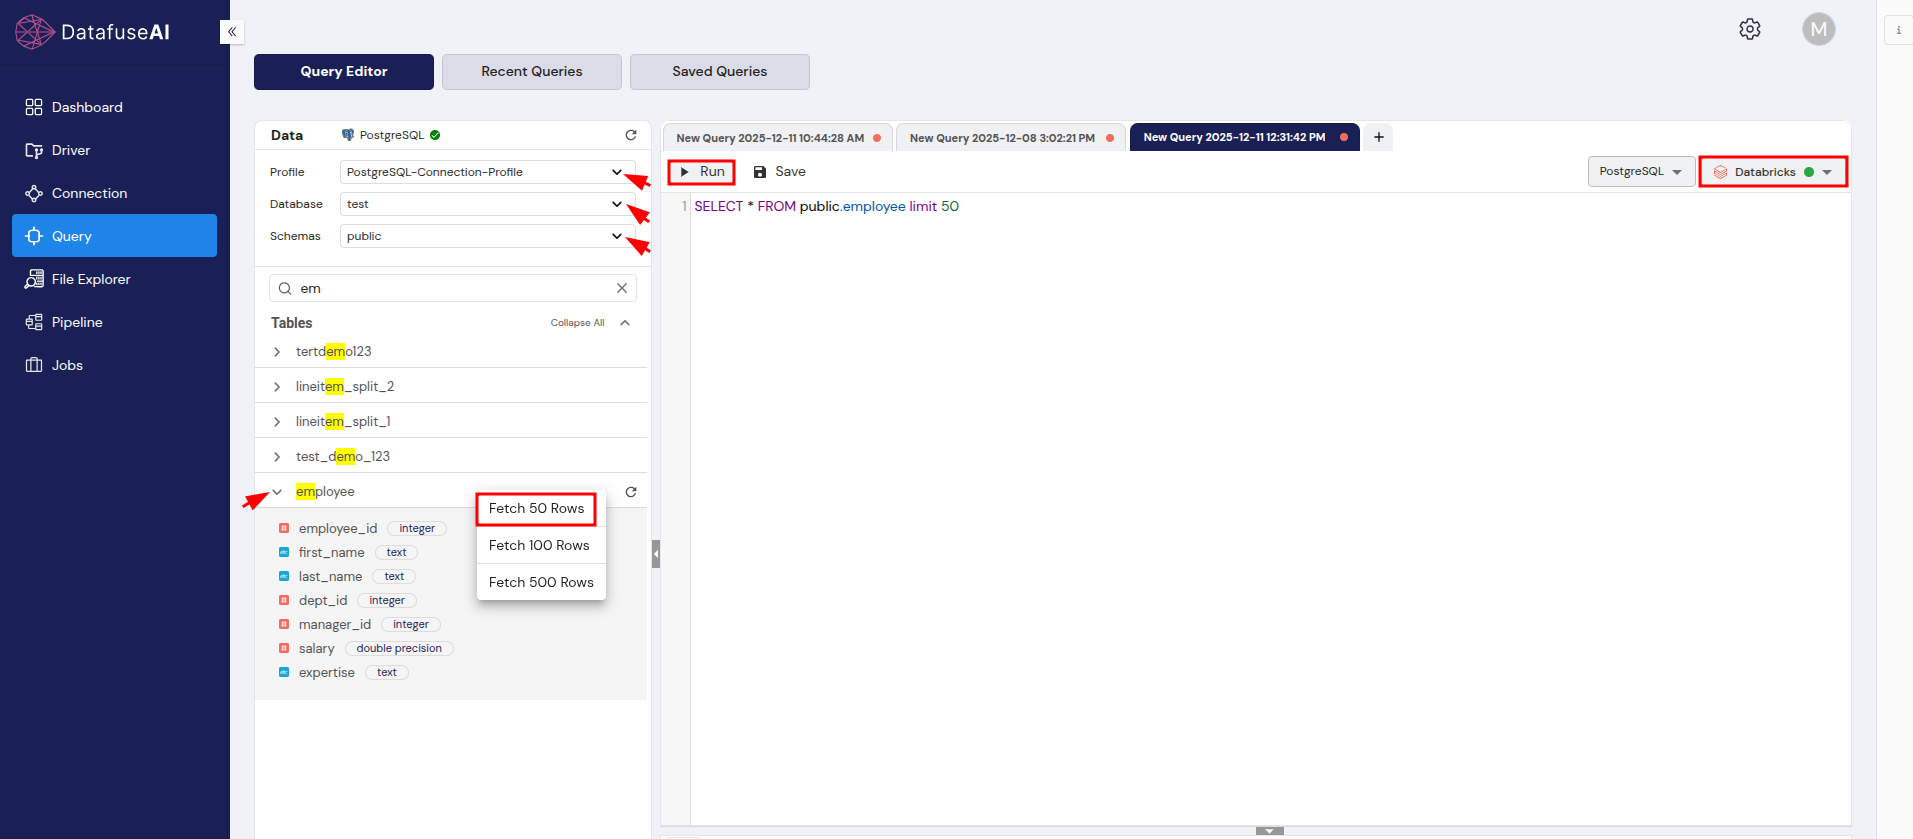Save the current query

779,172
